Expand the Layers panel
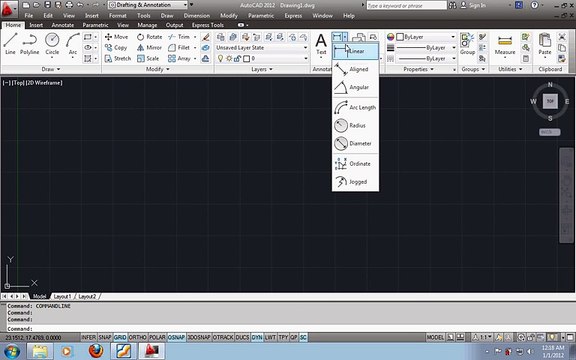 tap(262, 69)
